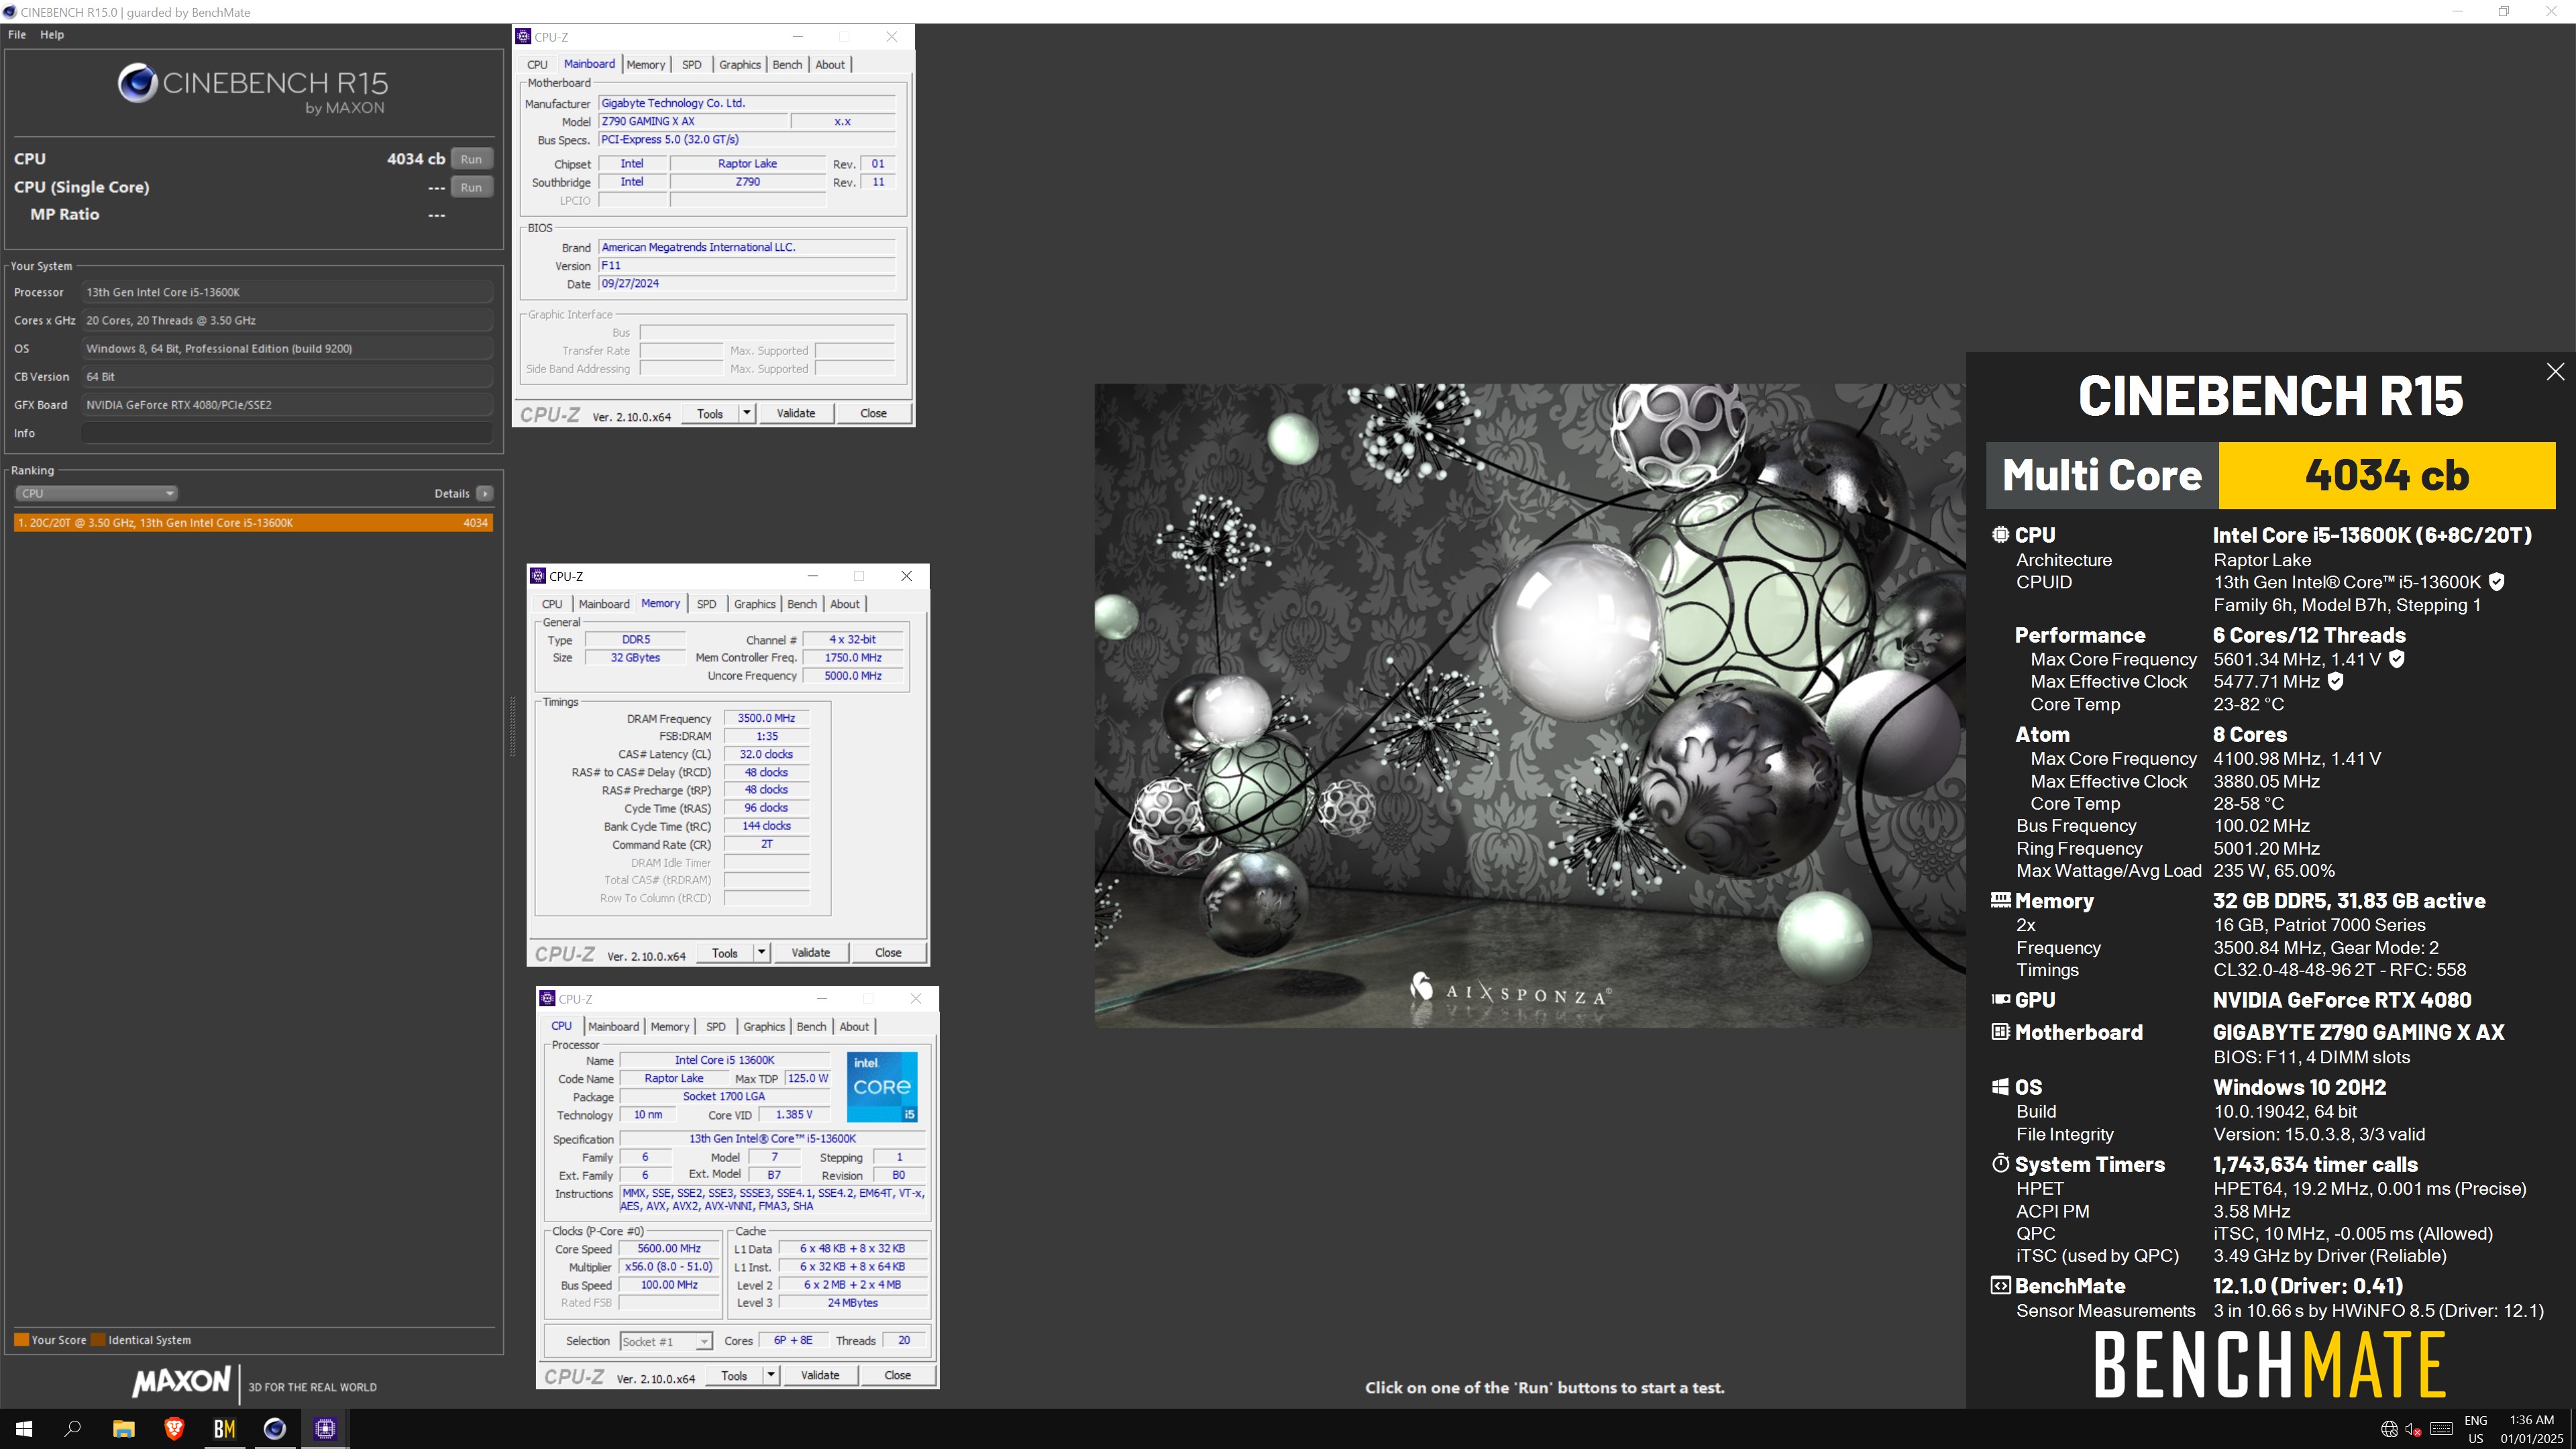This screenshot has width=2576, height=1449.
Task: Click the Cinebench R15 logo sphere
Action: coord(138,83)
